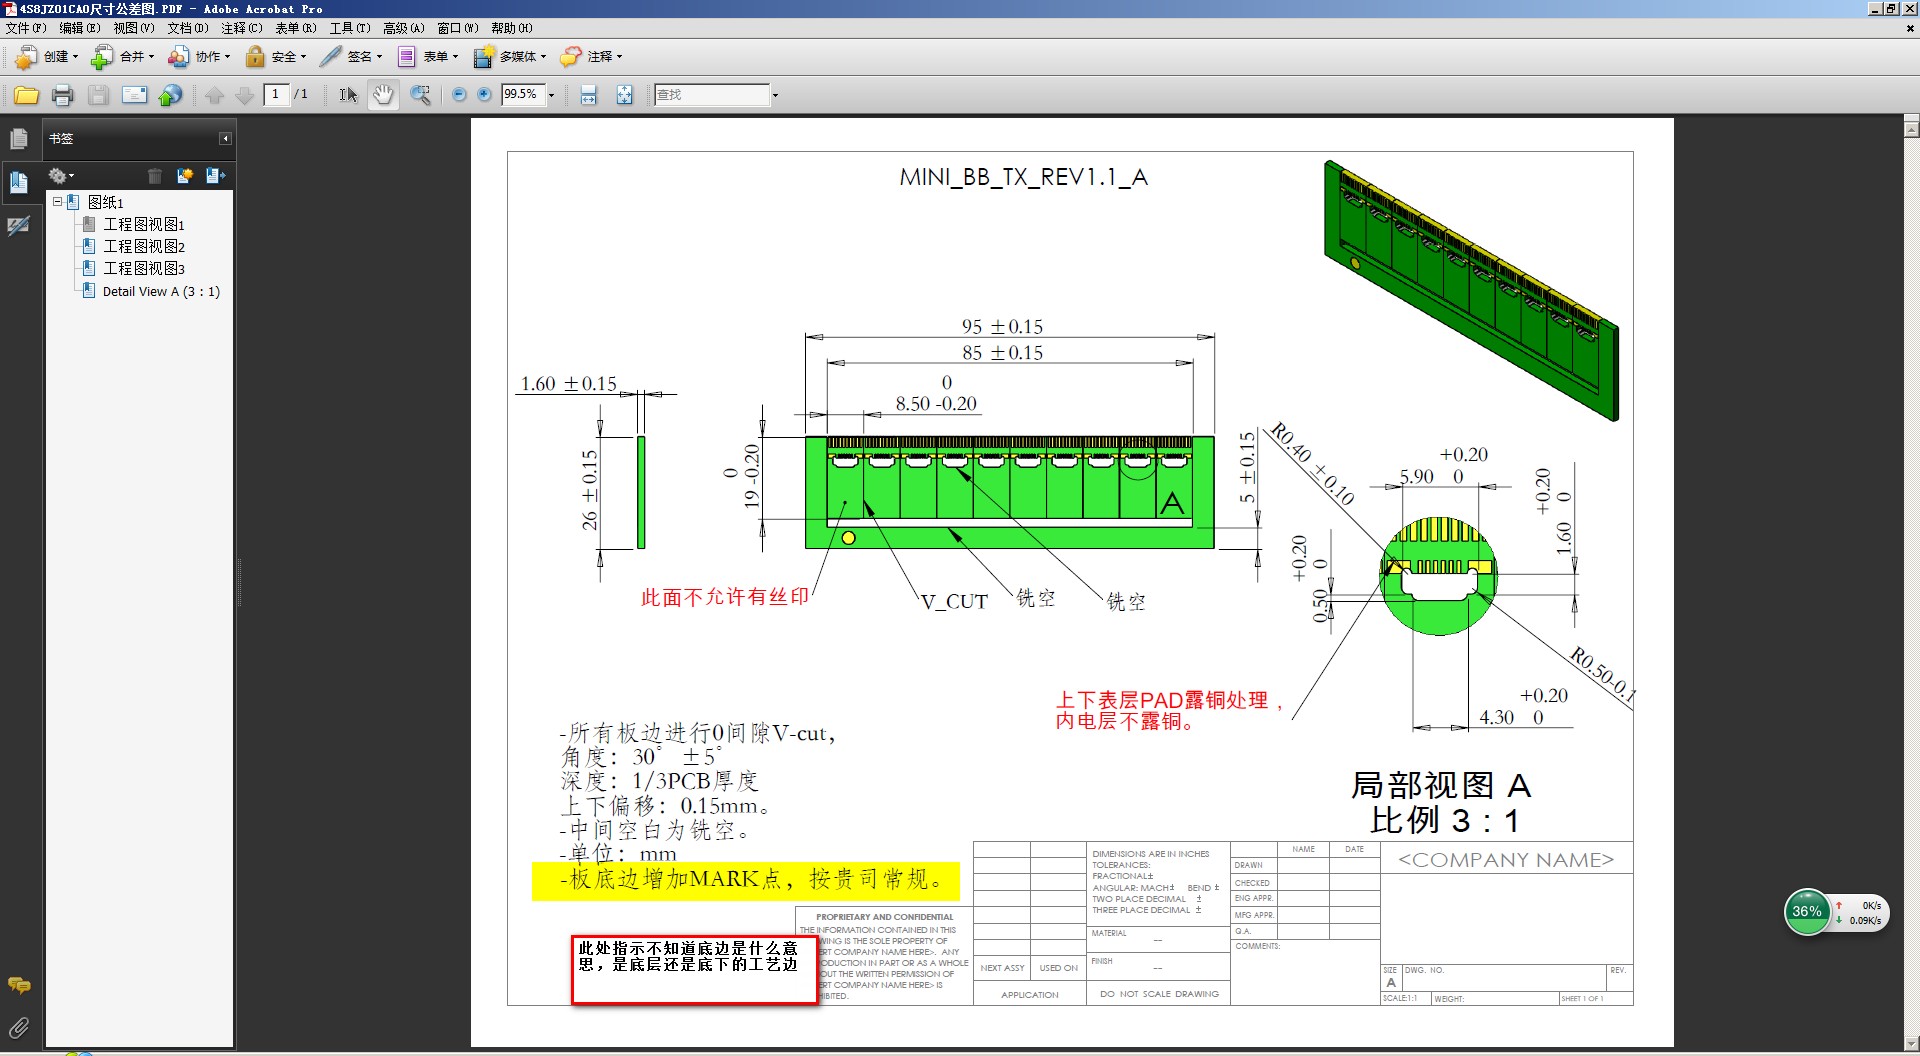
Task: Open the 协作 (Collaborate) dropdown
Action: (199, 57)
